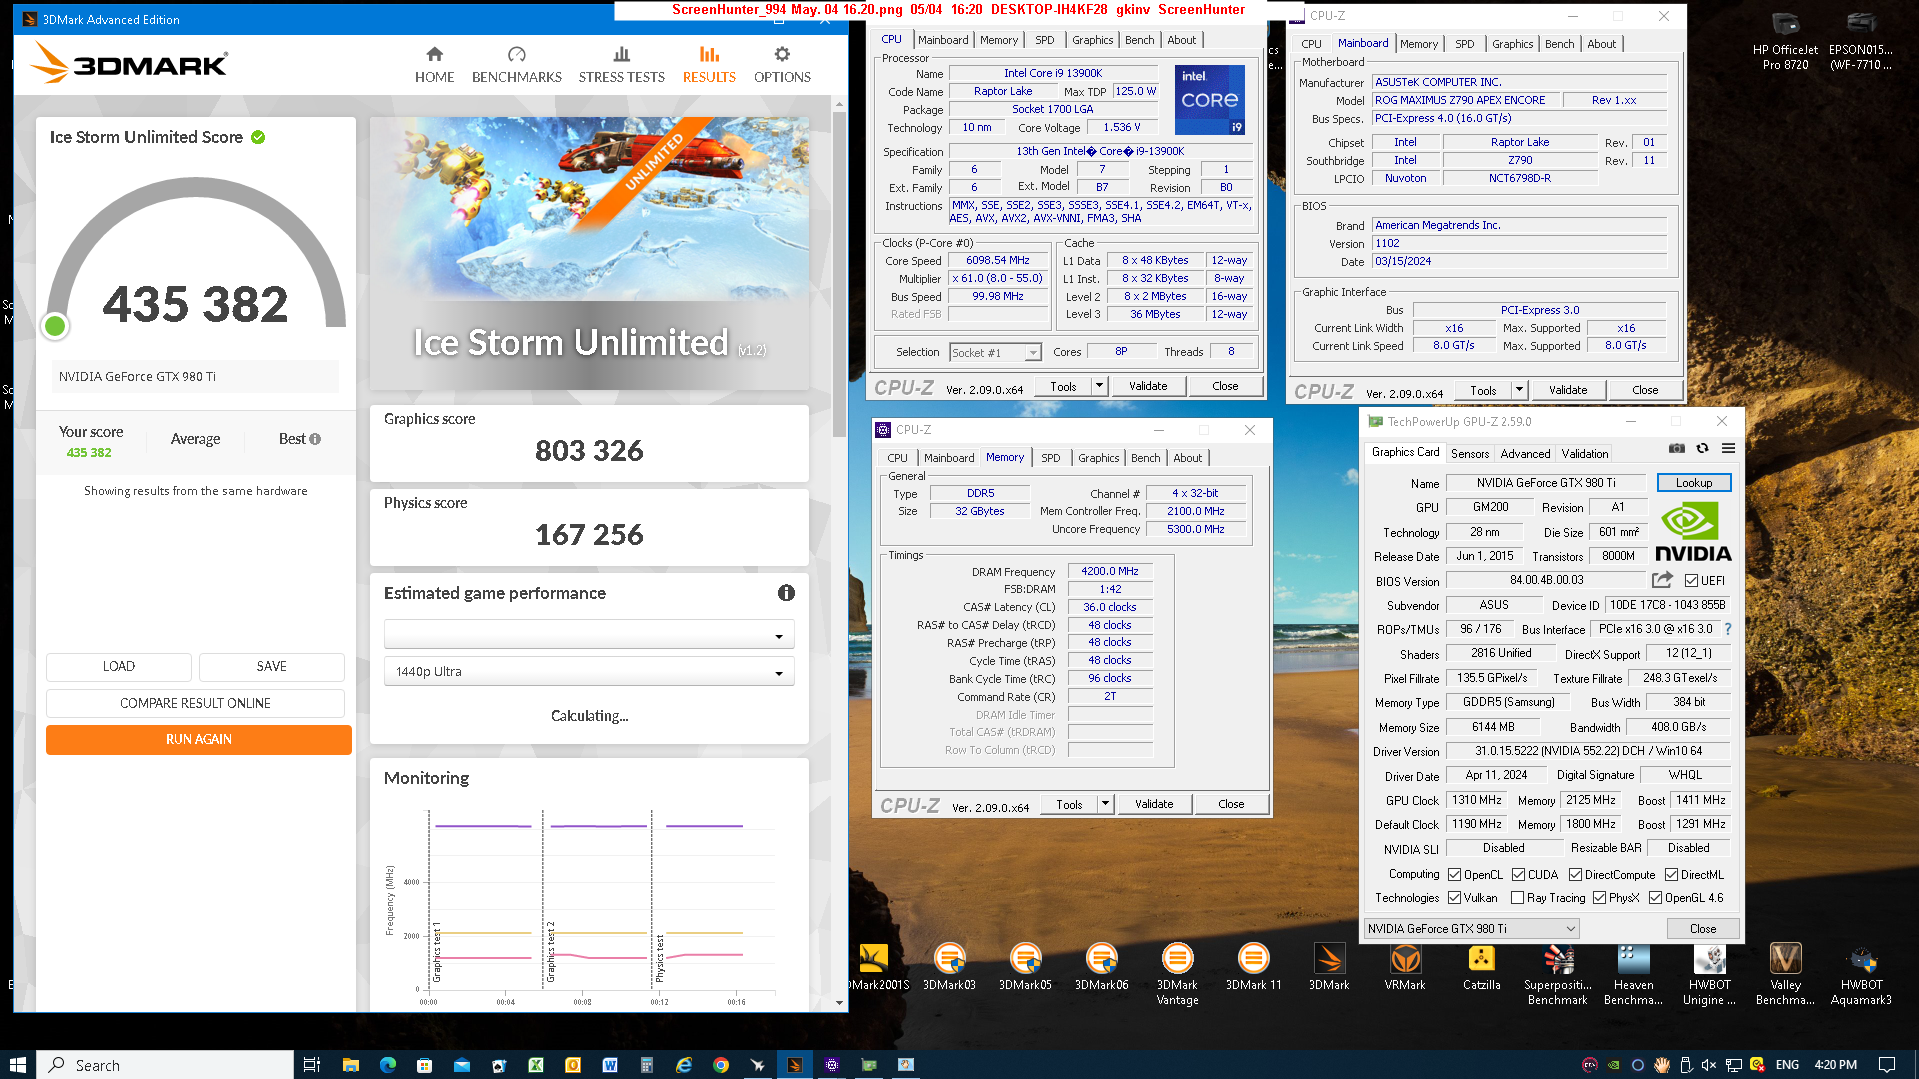The width and height of the screenshot is (1919, 1079).
Task: Click info icon beside Estimated game performance
Action: (786, 593)
